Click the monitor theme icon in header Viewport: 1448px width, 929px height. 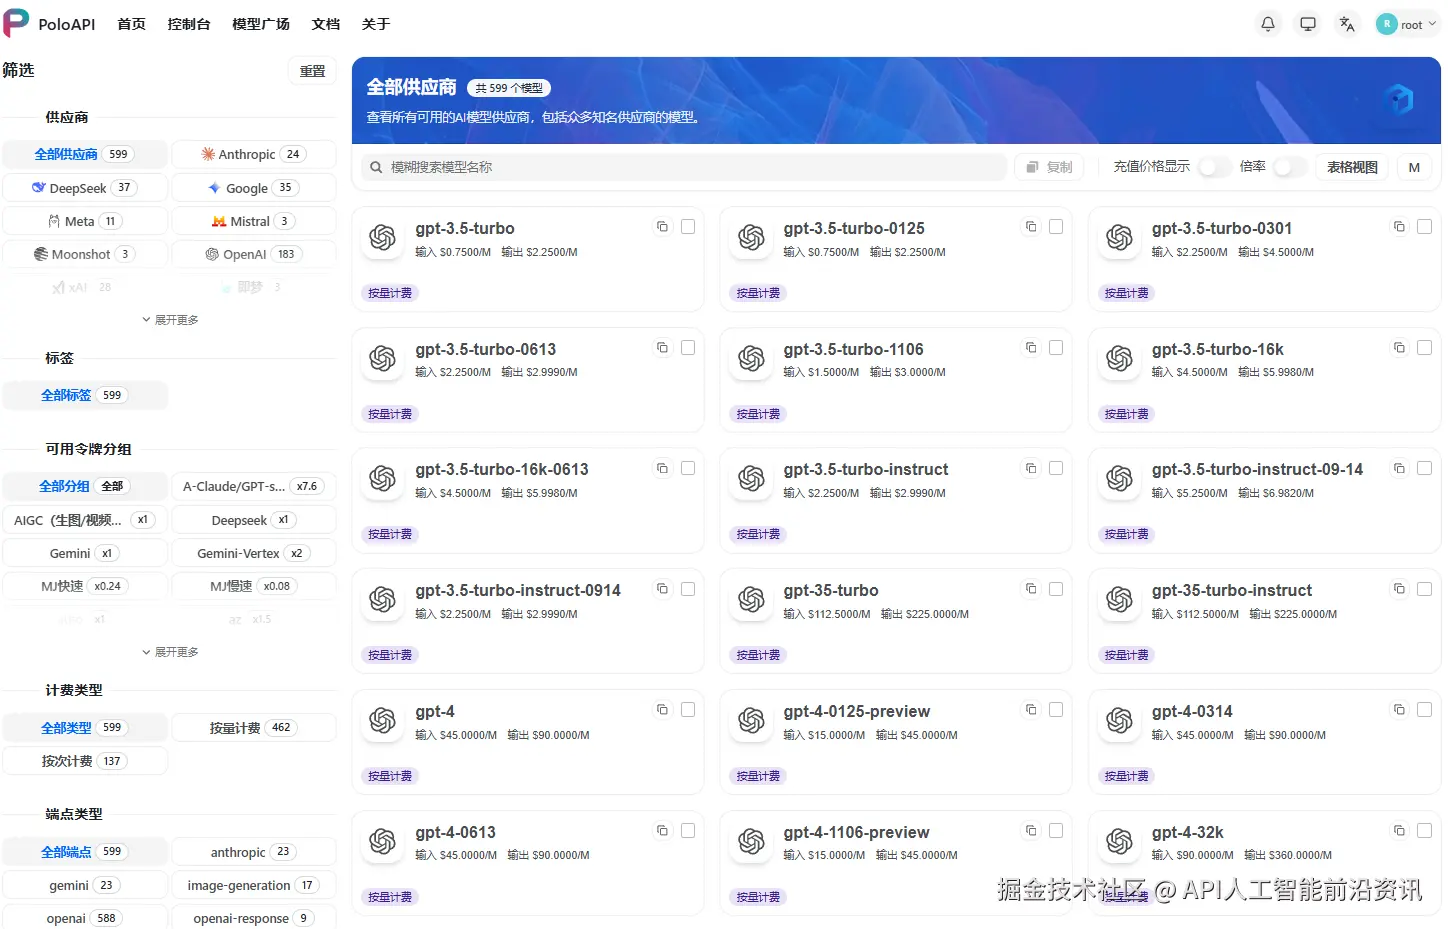(x=1308, y=24)
